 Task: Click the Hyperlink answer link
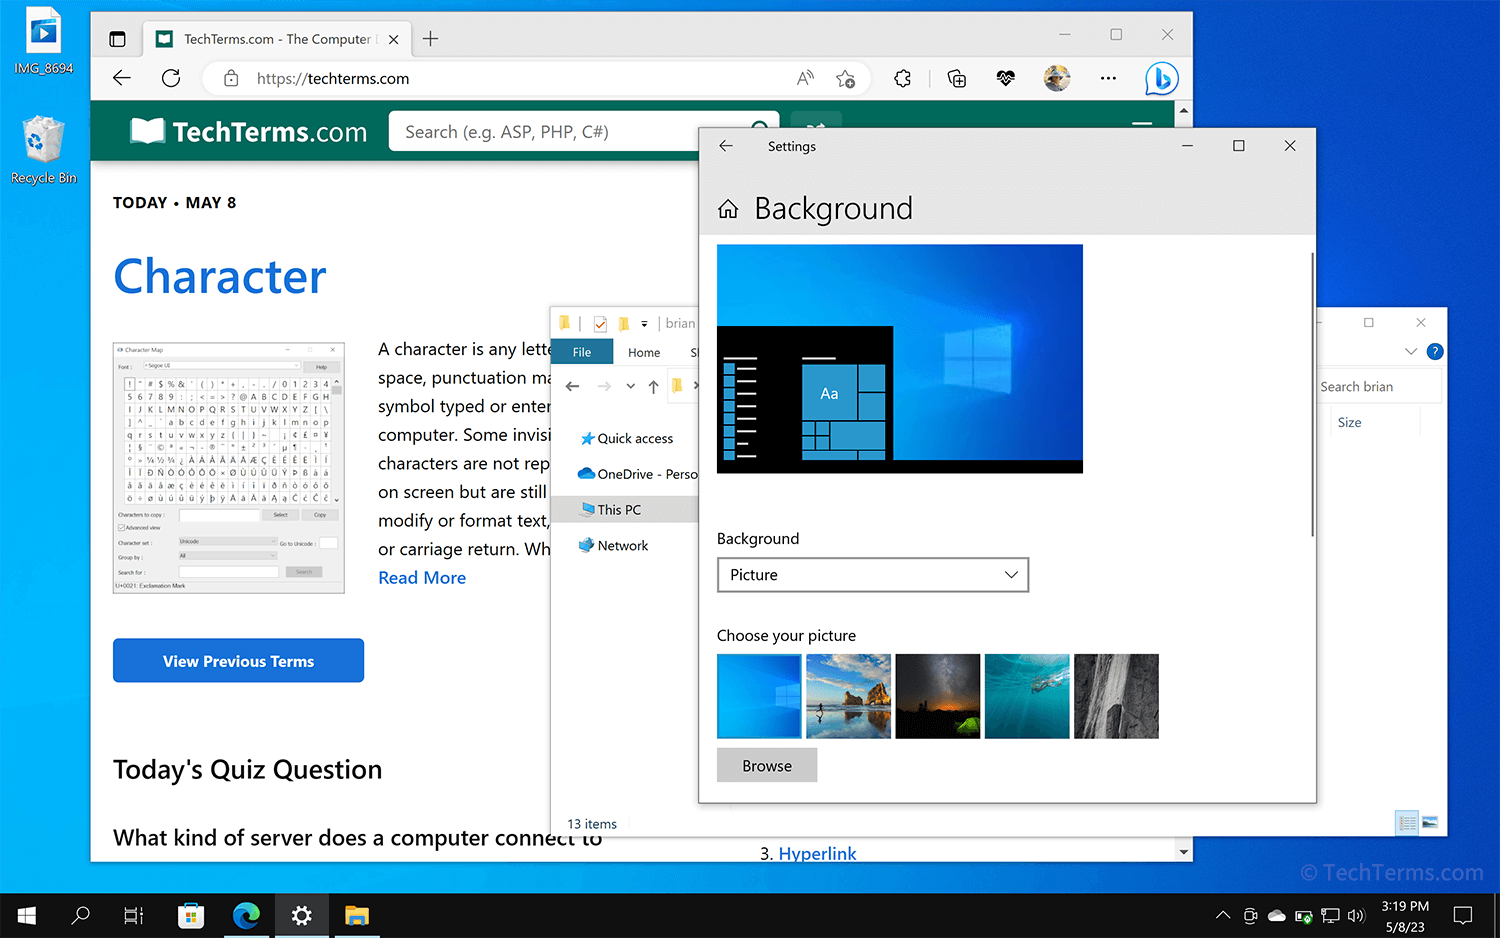(x=817, y=853)
